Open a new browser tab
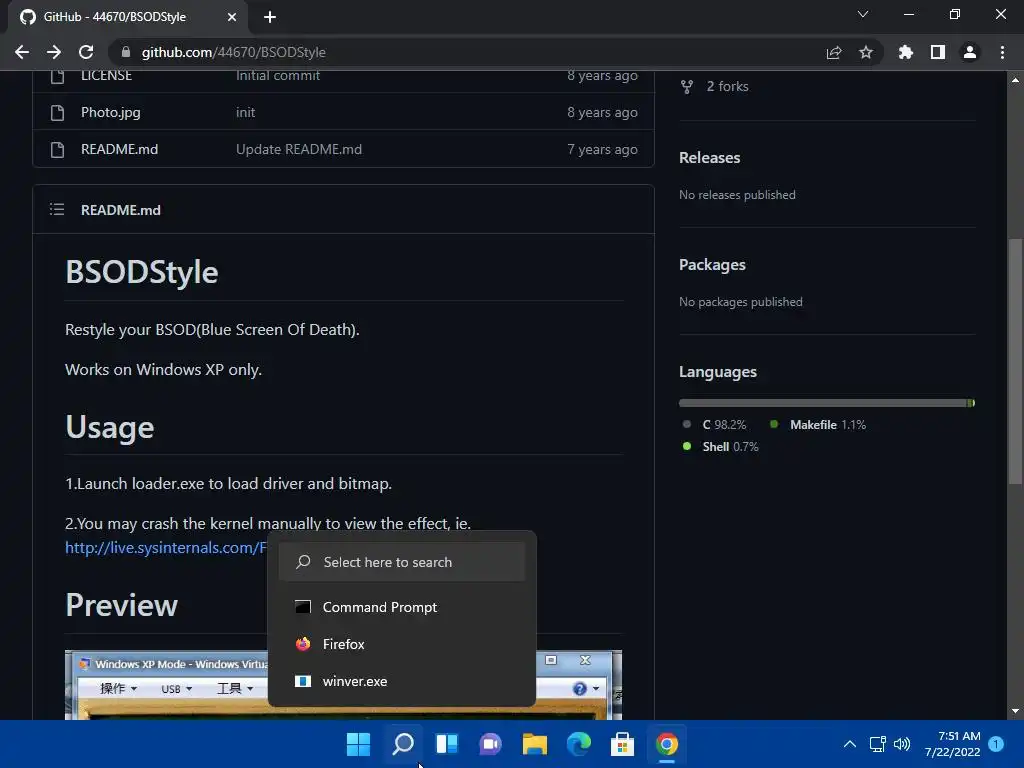Viewport: 1024px width, 768px height. (x=270, y=17)
